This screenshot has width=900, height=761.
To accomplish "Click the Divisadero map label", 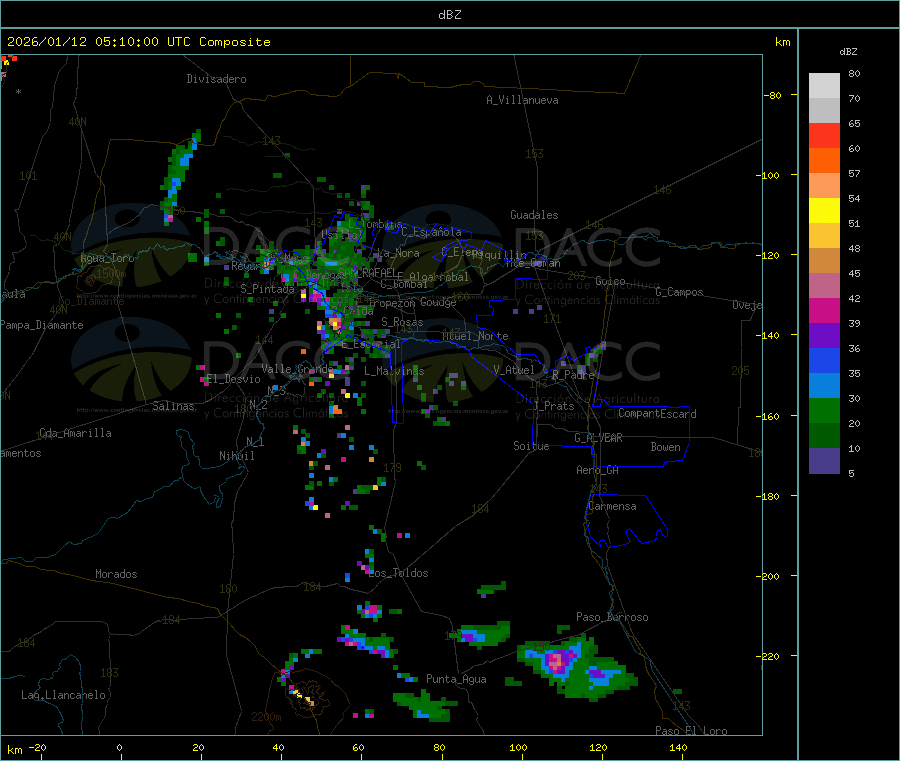I will 216,79.
